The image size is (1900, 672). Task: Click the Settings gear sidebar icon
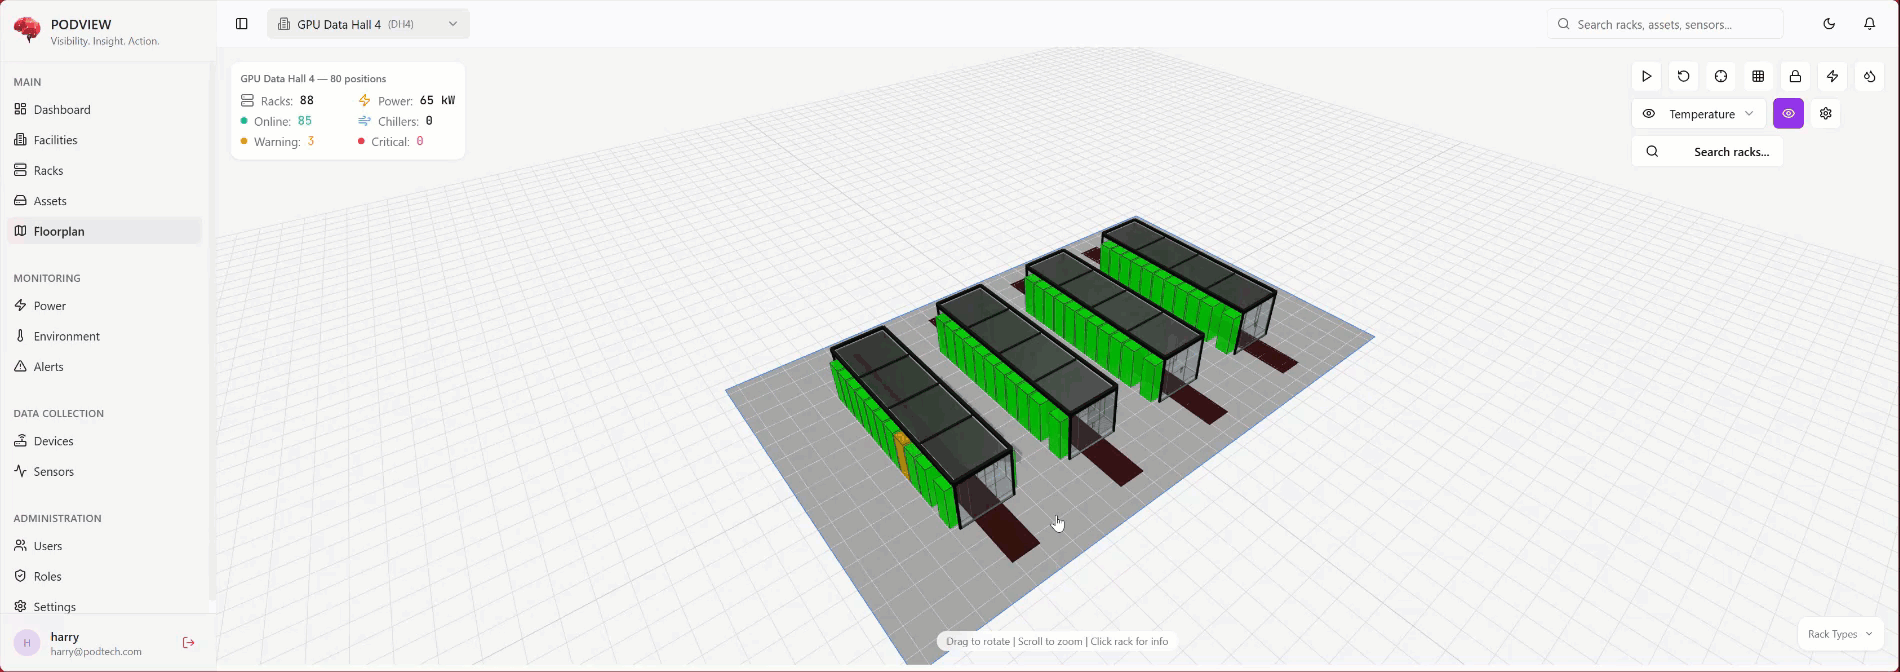[x=20, y=606]
